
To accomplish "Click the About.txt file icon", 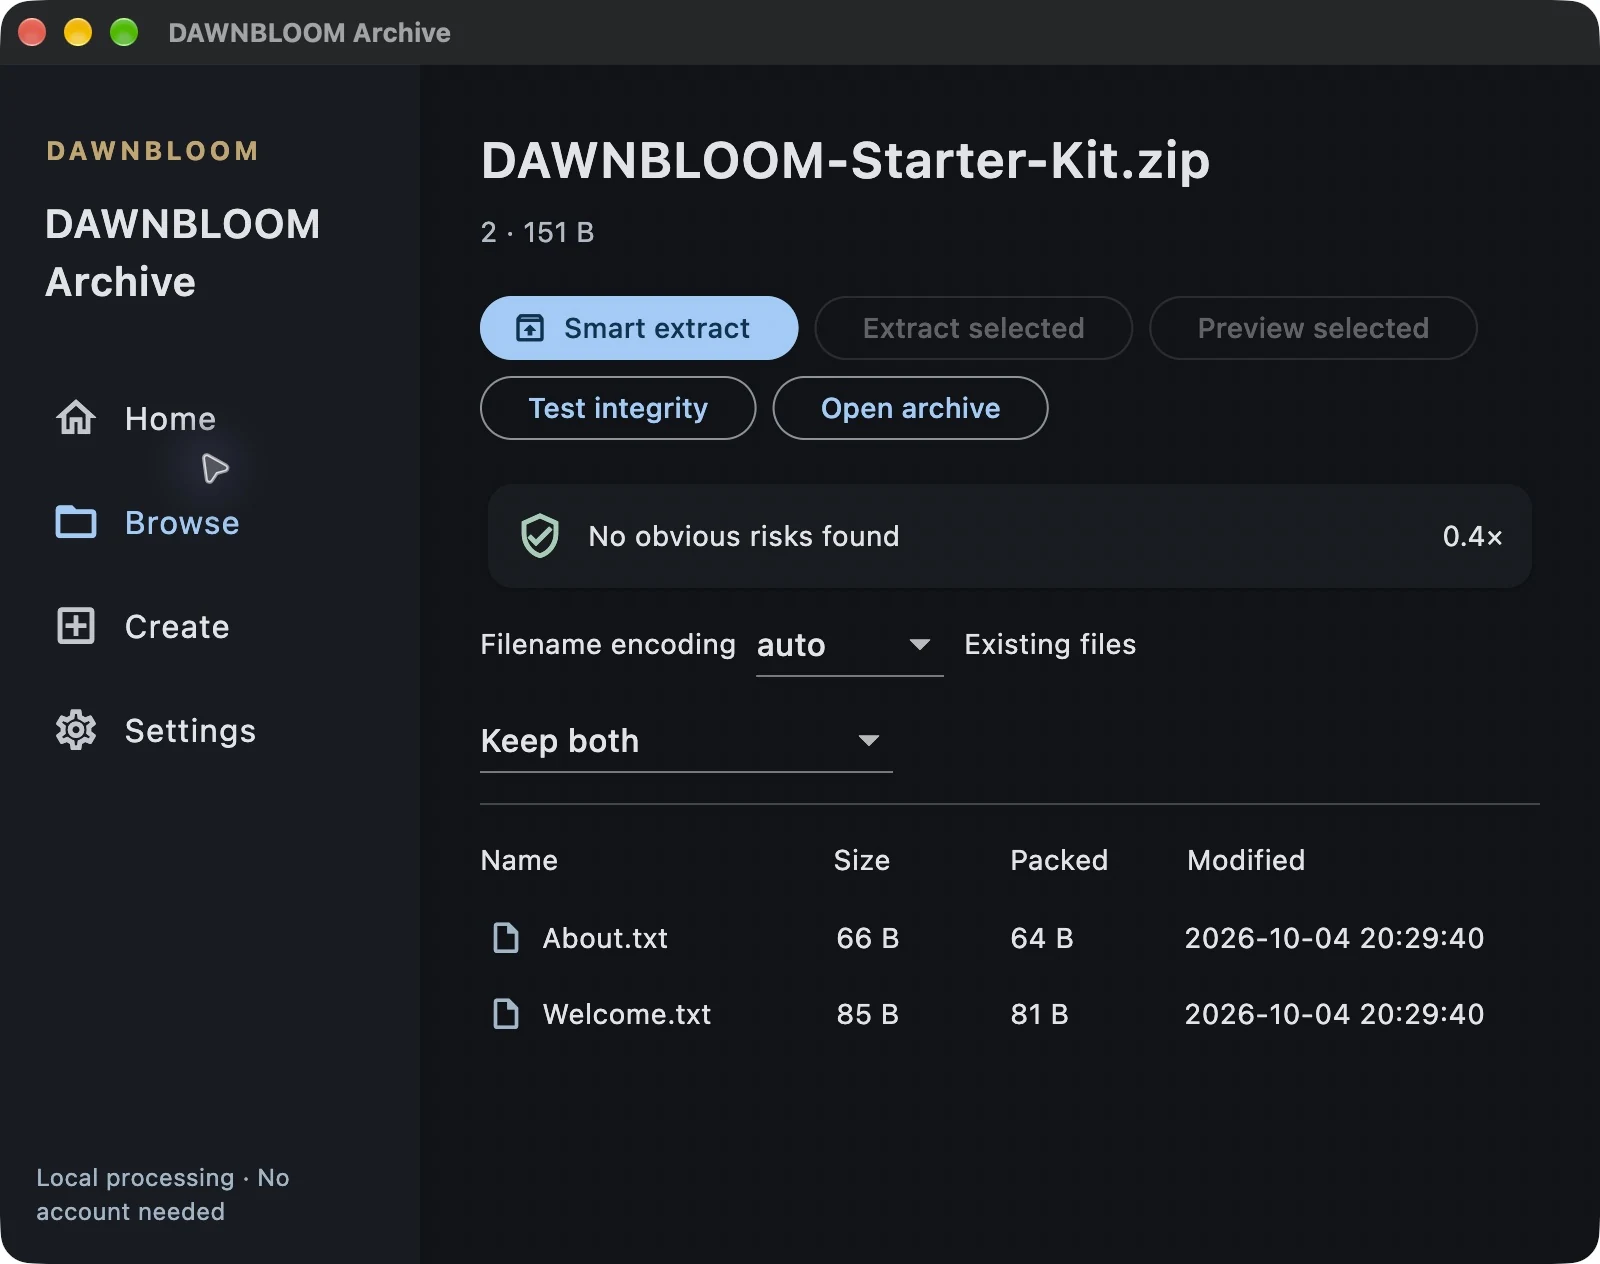I will (507, 938).
